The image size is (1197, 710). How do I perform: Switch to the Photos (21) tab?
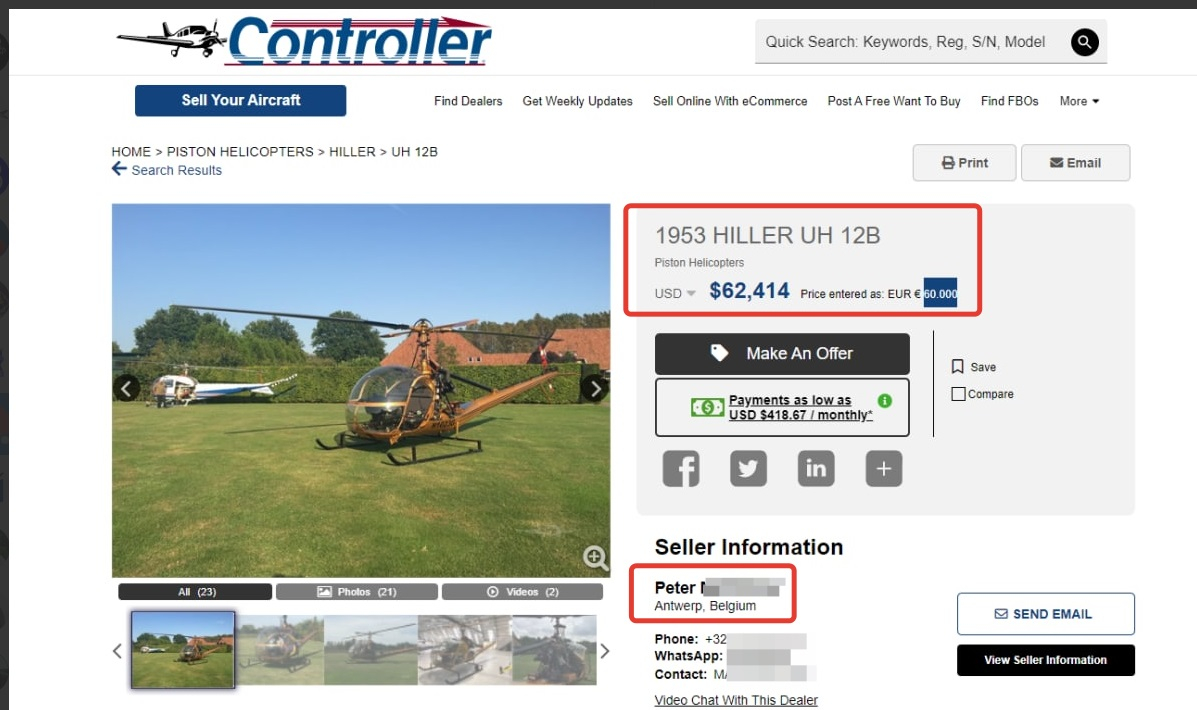(x=357, y=592)
